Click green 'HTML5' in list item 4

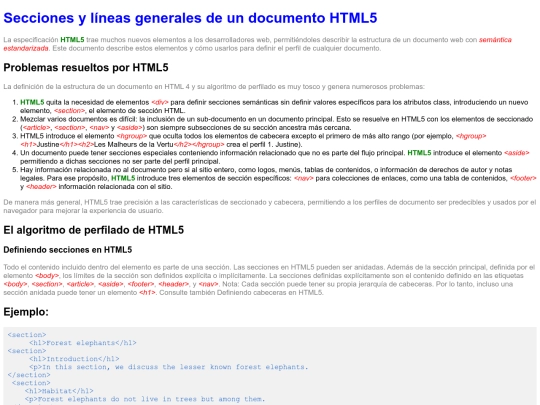(419, 153)
